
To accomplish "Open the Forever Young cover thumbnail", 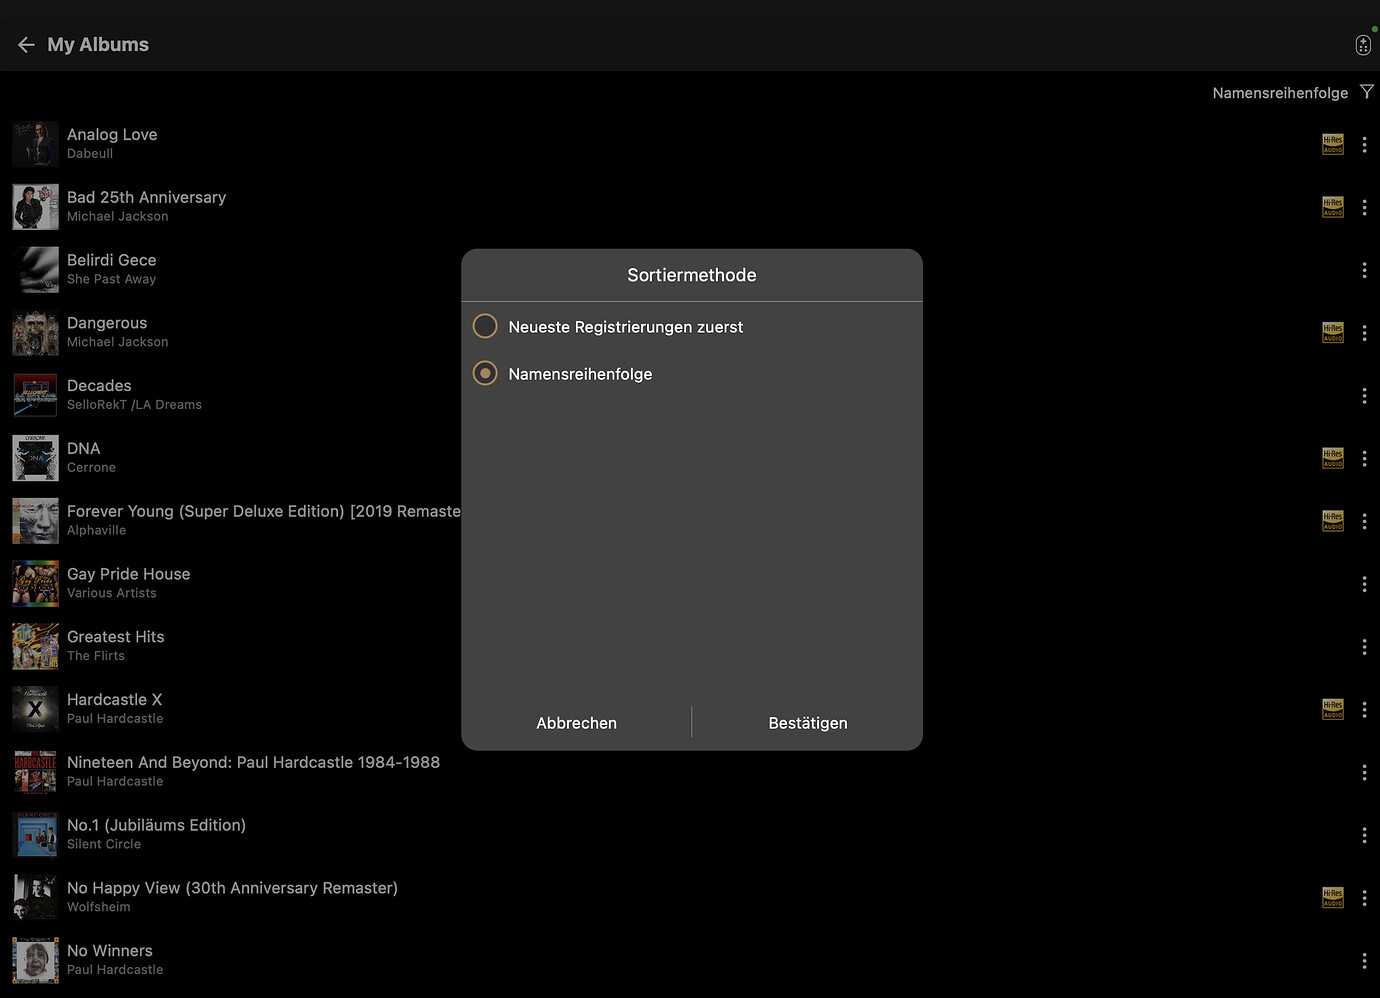I will (35, 521).
